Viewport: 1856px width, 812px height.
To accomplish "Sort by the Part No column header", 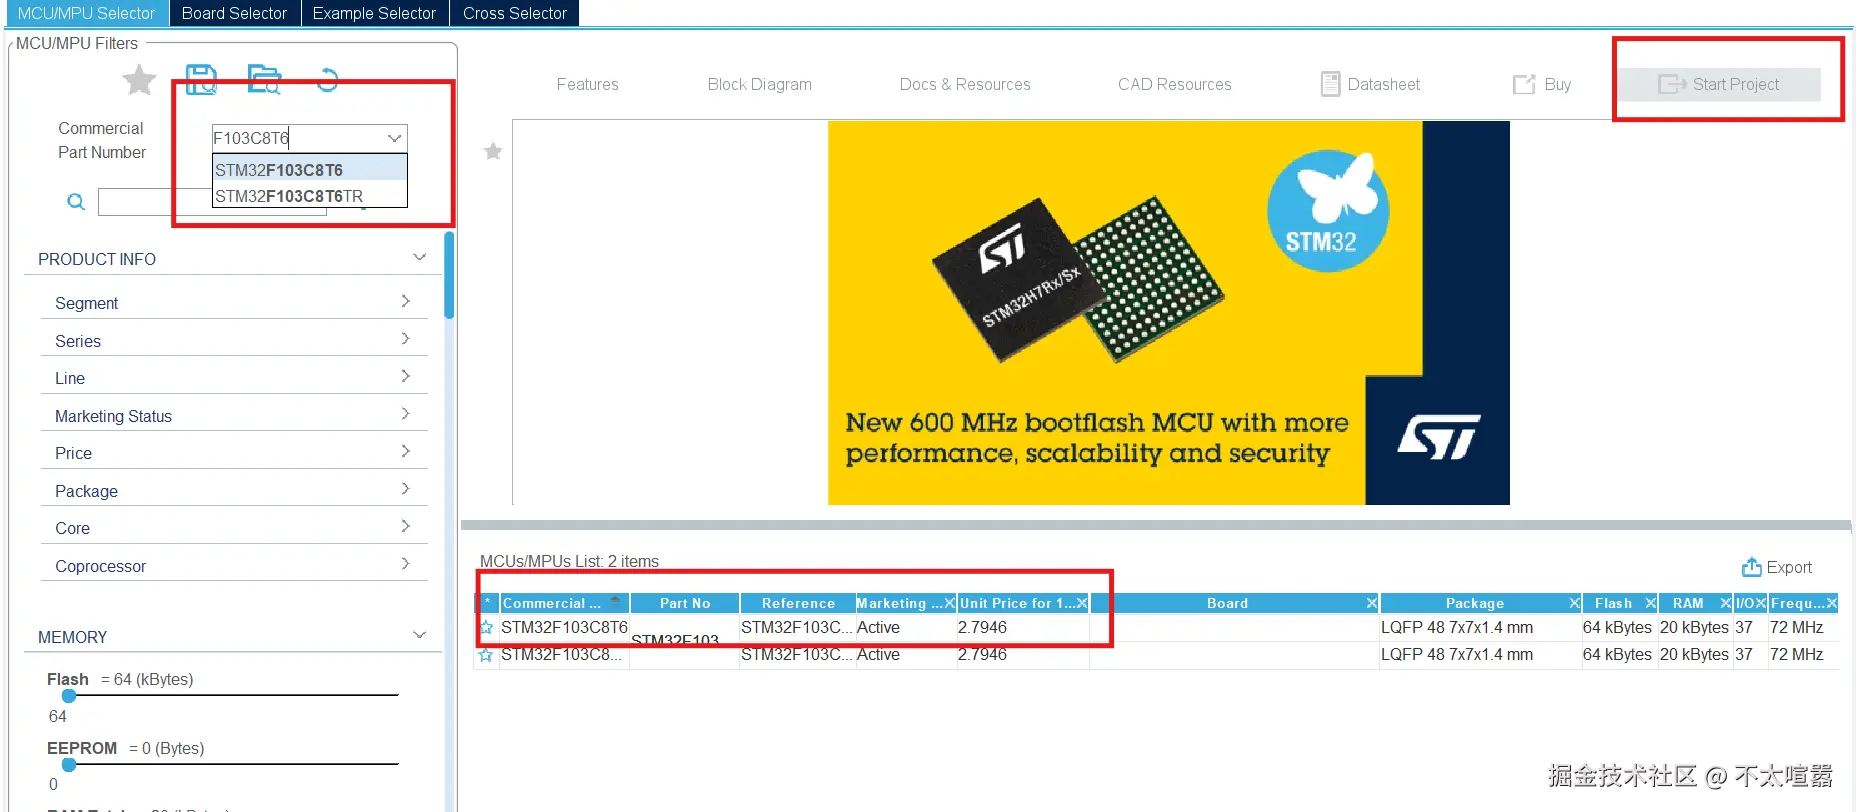I will pyautogui.click(x=685, y=603).
